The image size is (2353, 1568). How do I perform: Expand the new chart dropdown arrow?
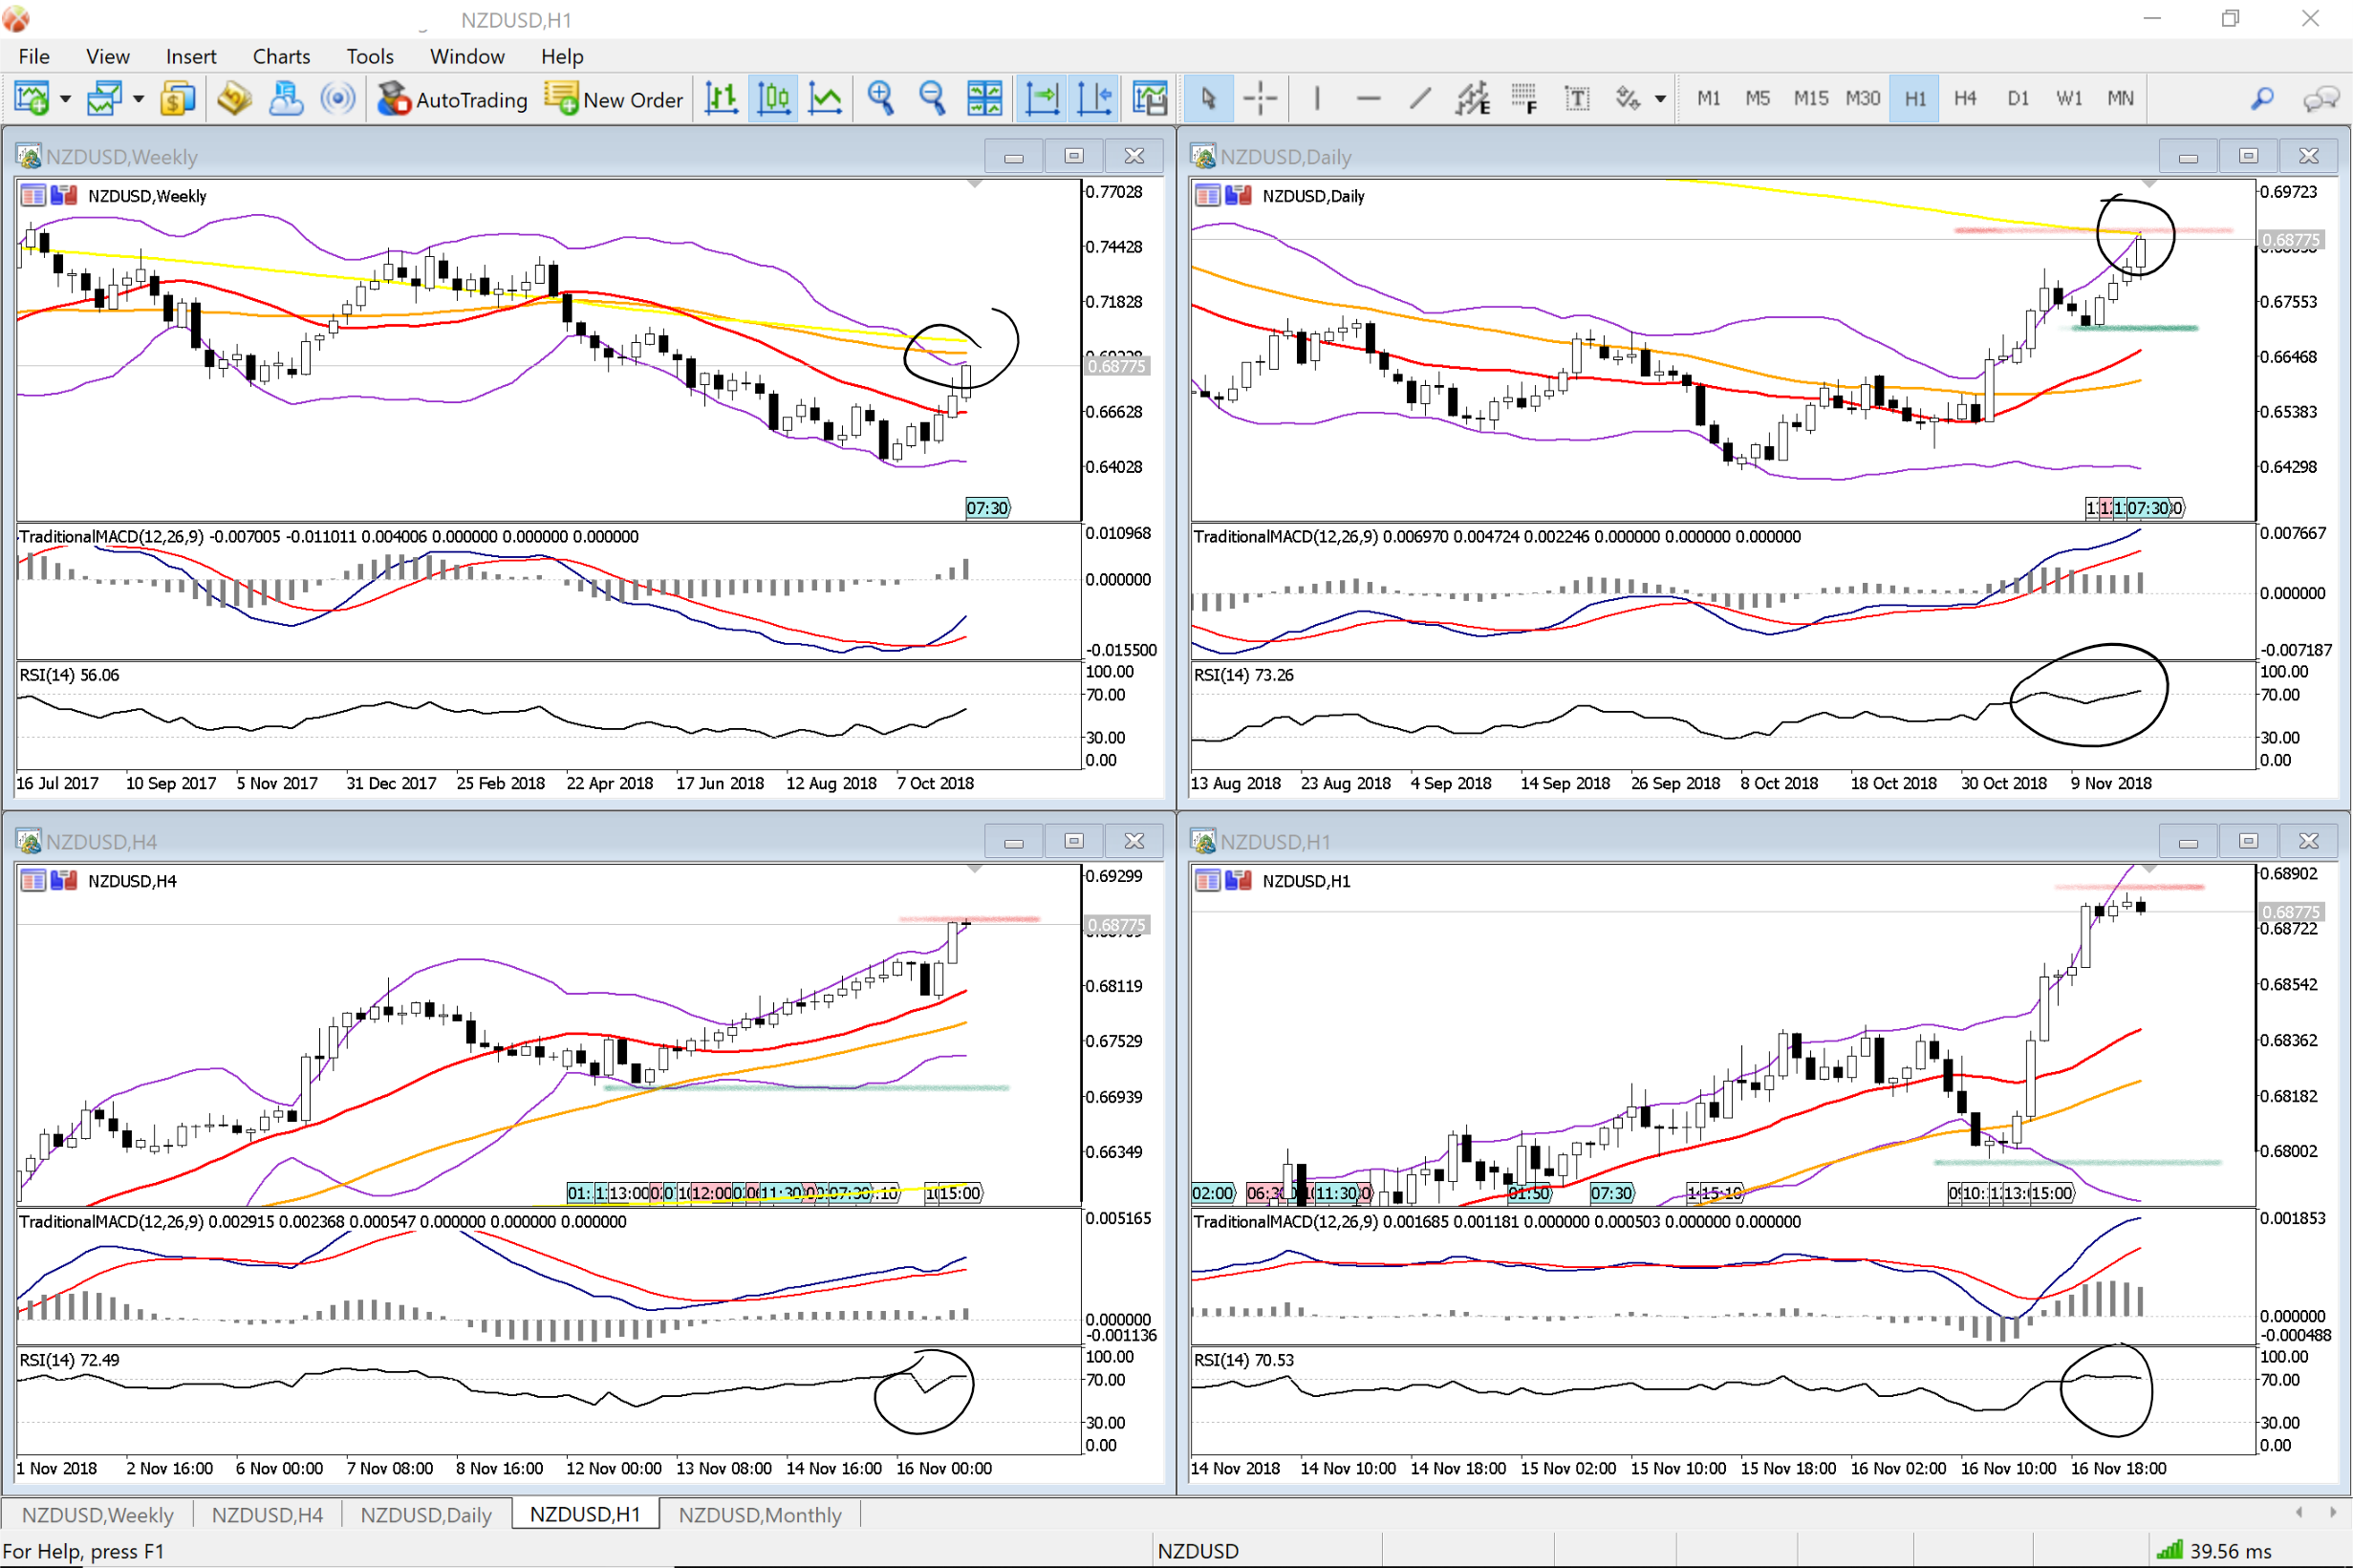coord(66,99)
